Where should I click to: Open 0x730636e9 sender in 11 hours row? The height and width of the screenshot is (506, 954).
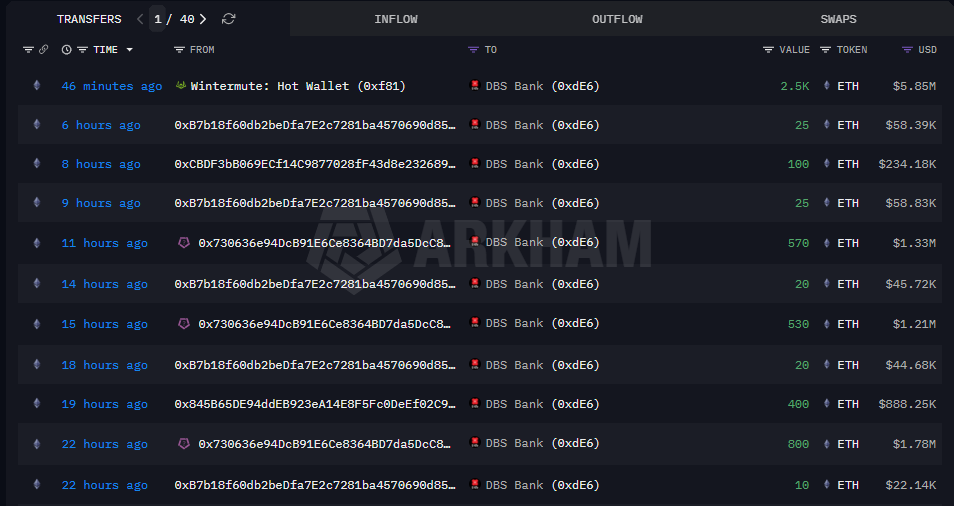pos(324,243)
